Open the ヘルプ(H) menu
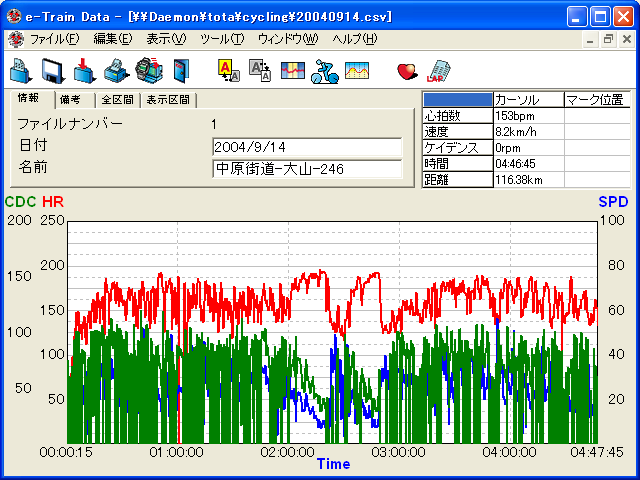Screen dimensions: 640x480 [354, 39]
